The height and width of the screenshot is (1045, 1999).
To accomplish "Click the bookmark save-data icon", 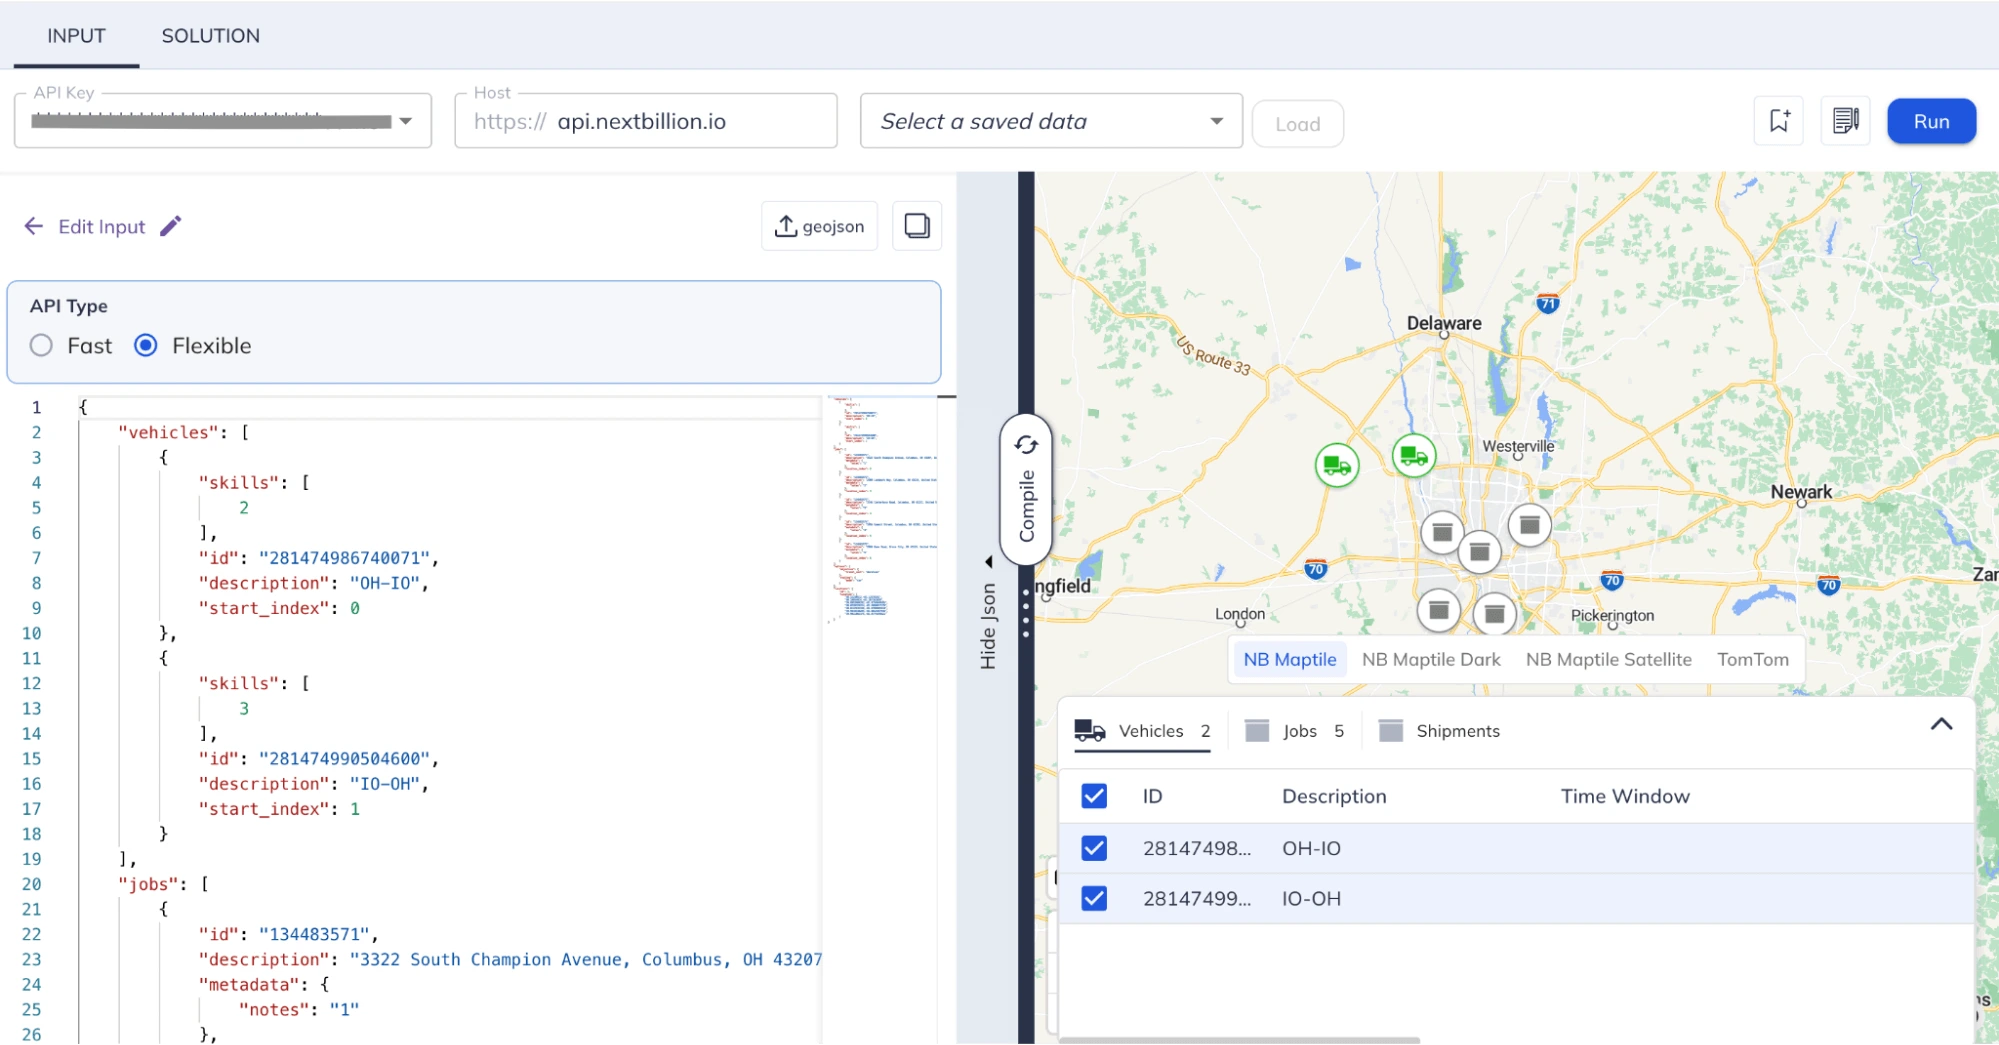I will (1779, 121).
